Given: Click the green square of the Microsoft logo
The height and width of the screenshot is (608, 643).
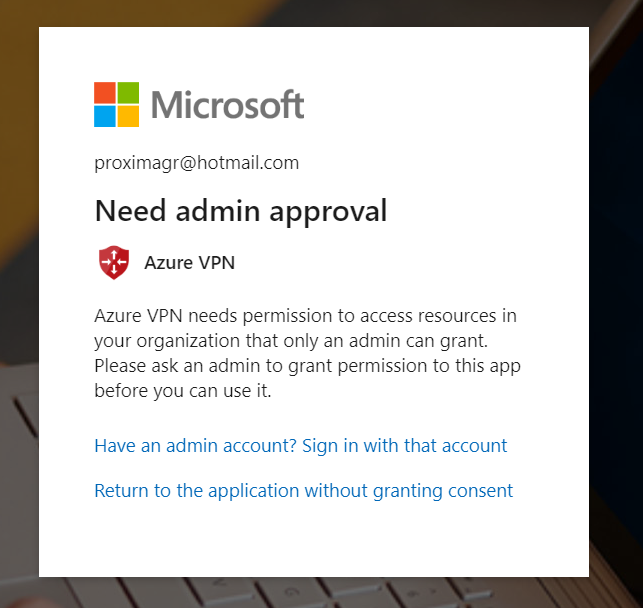Looking at the screenshot, I should coord(128,93).
